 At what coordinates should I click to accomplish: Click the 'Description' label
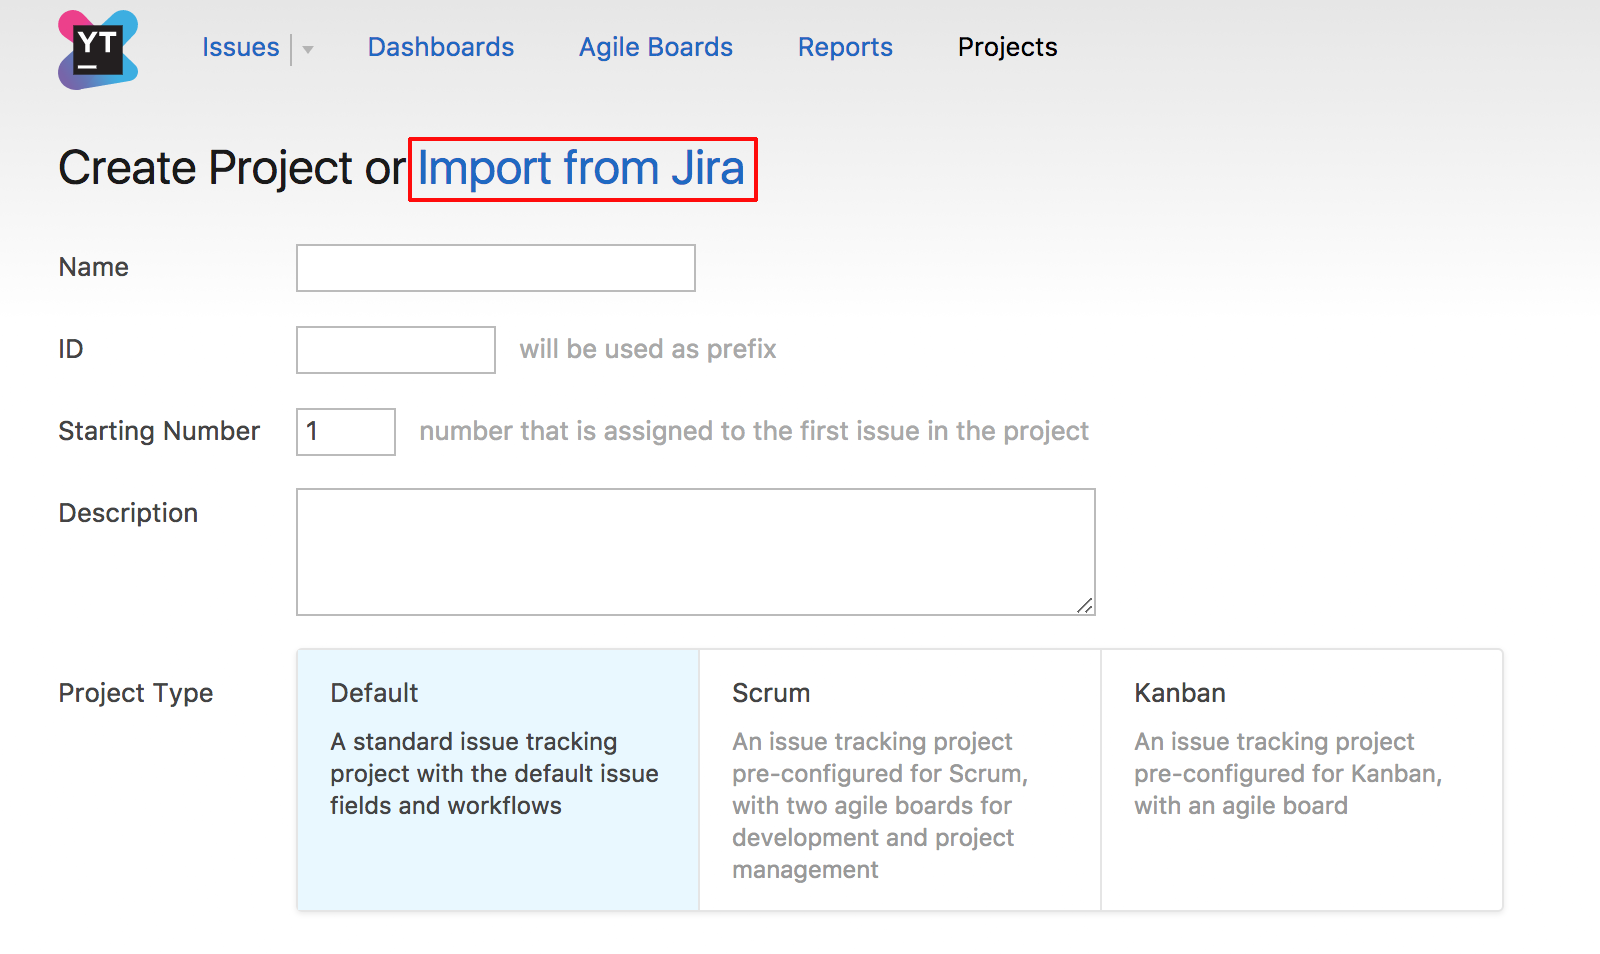[128, 513]
